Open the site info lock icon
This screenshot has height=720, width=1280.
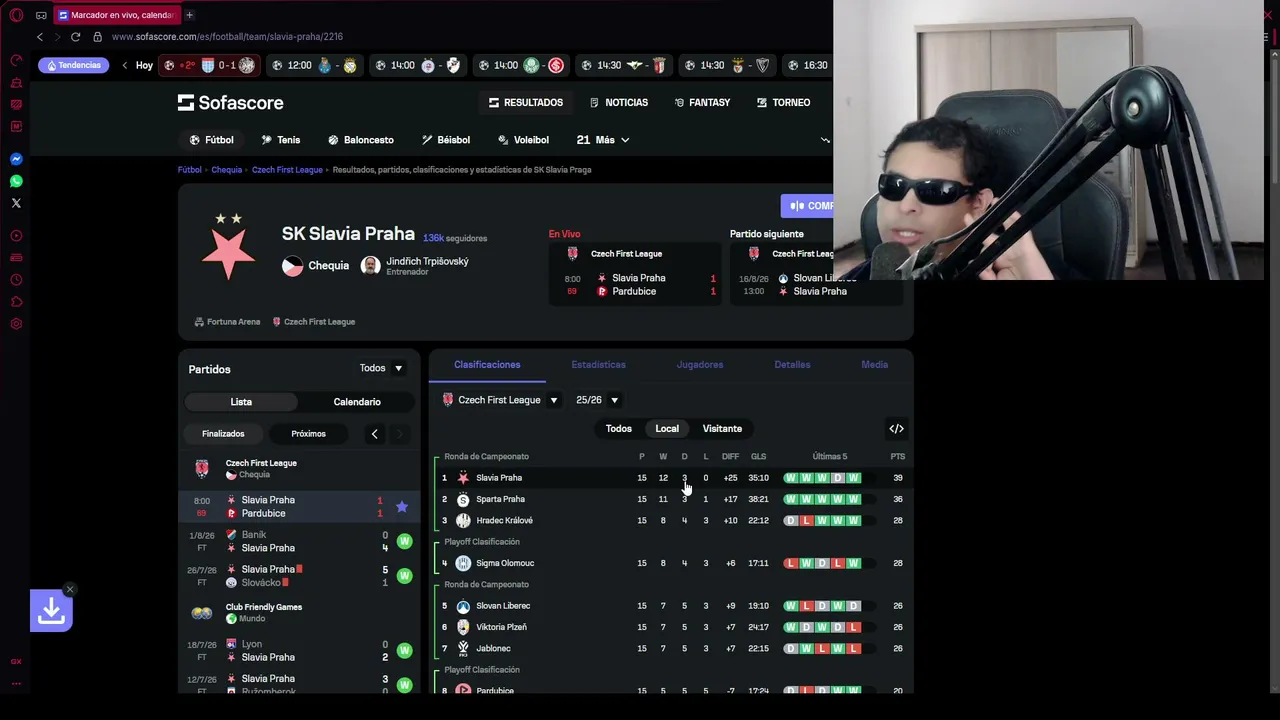97,37
